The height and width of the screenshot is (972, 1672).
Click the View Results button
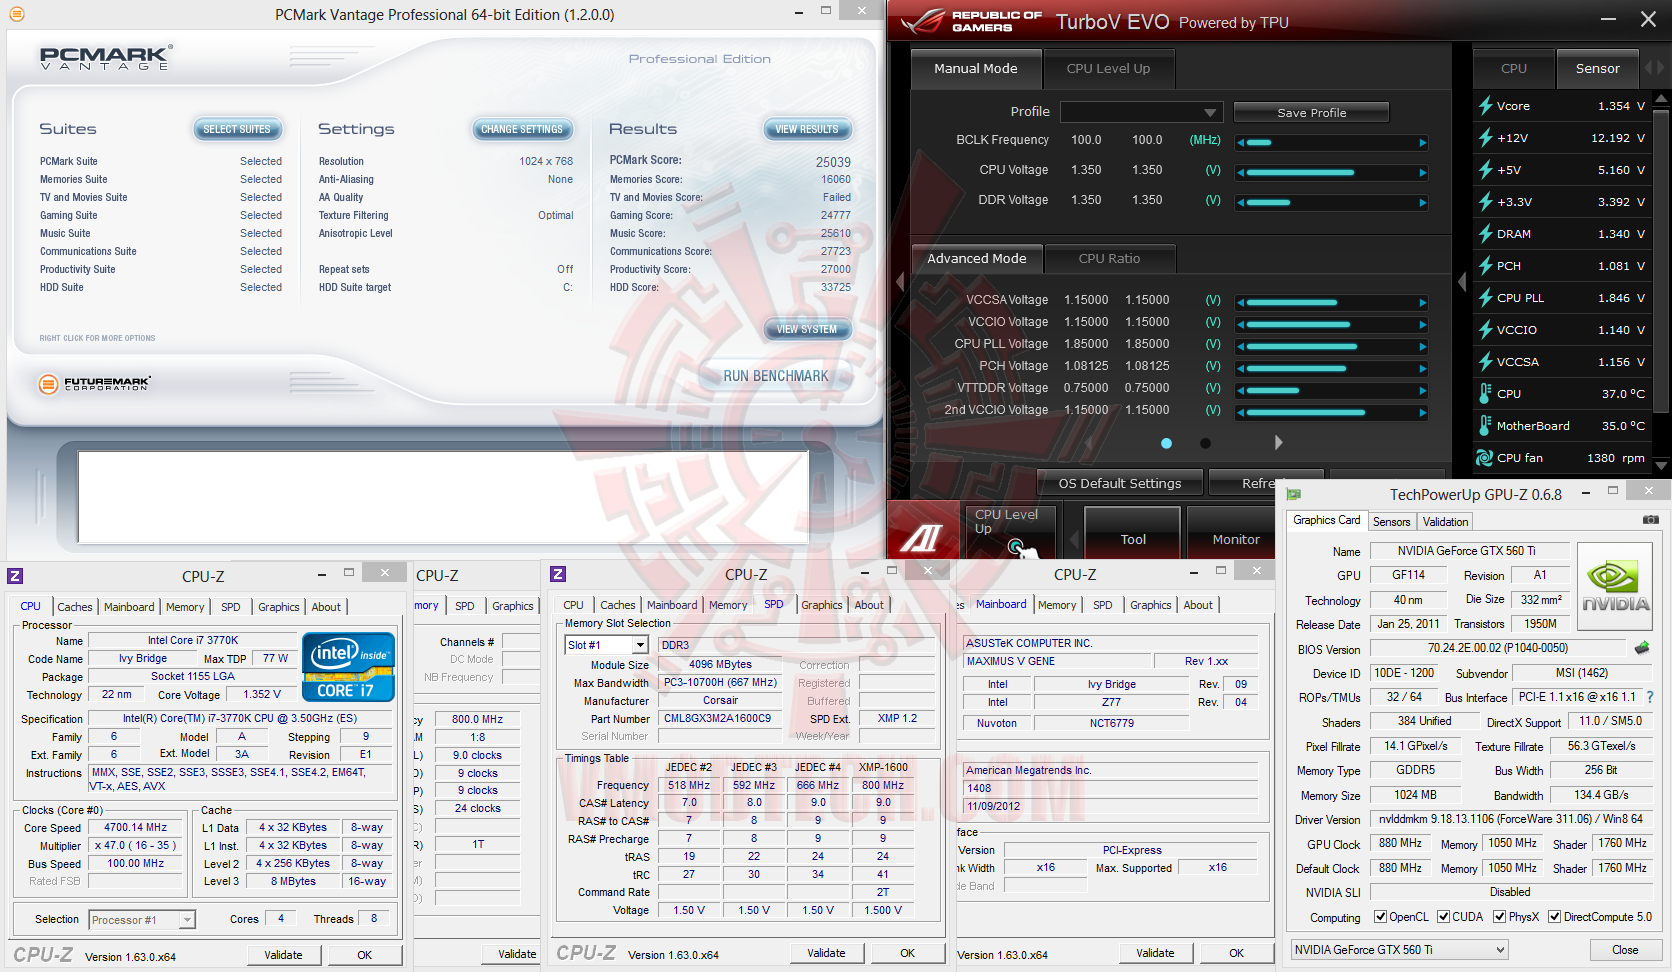pyautogui.click(x=807, y=129)
